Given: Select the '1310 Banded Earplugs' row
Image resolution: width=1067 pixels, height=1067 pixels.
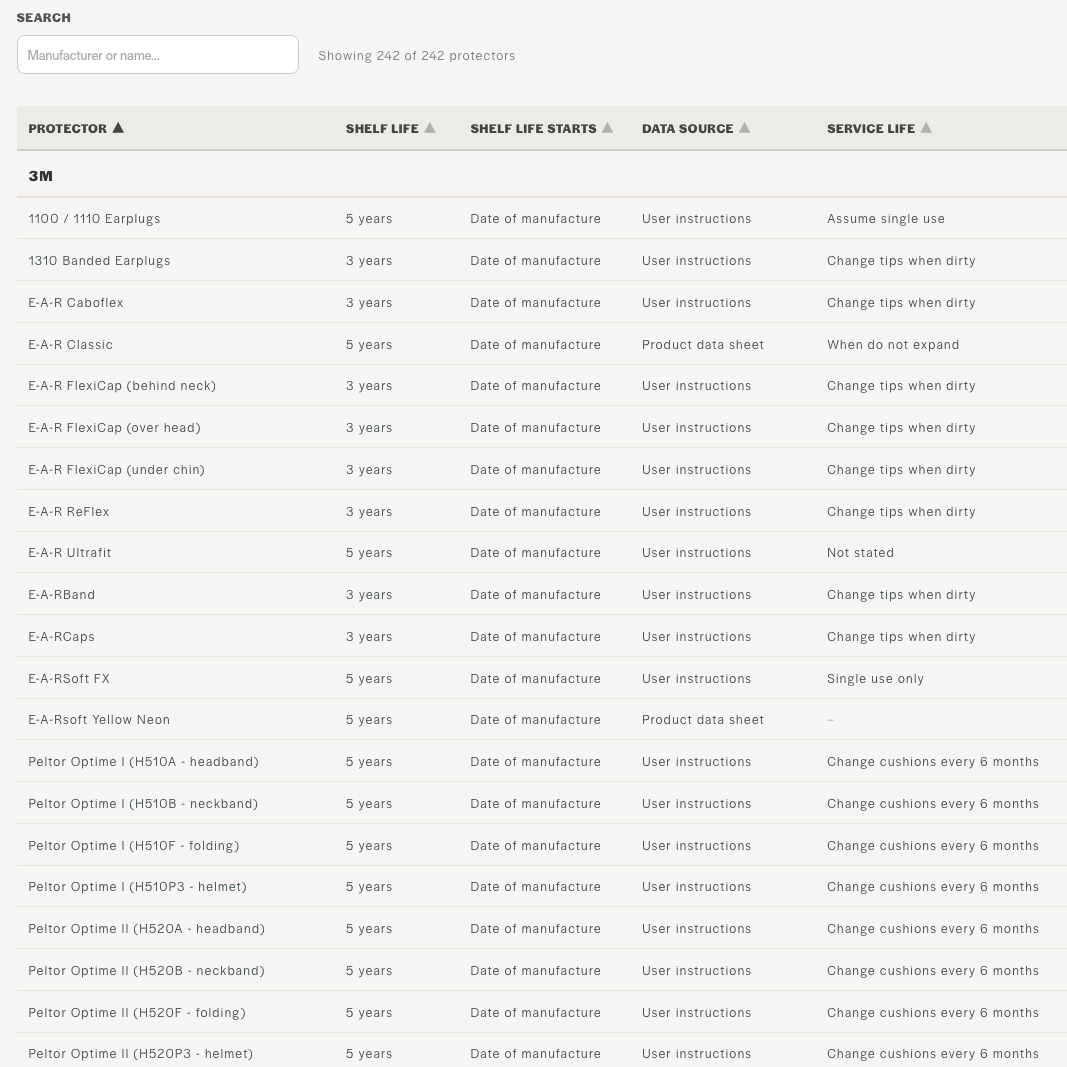Looking at the screenshot, I should coord(542,260).
